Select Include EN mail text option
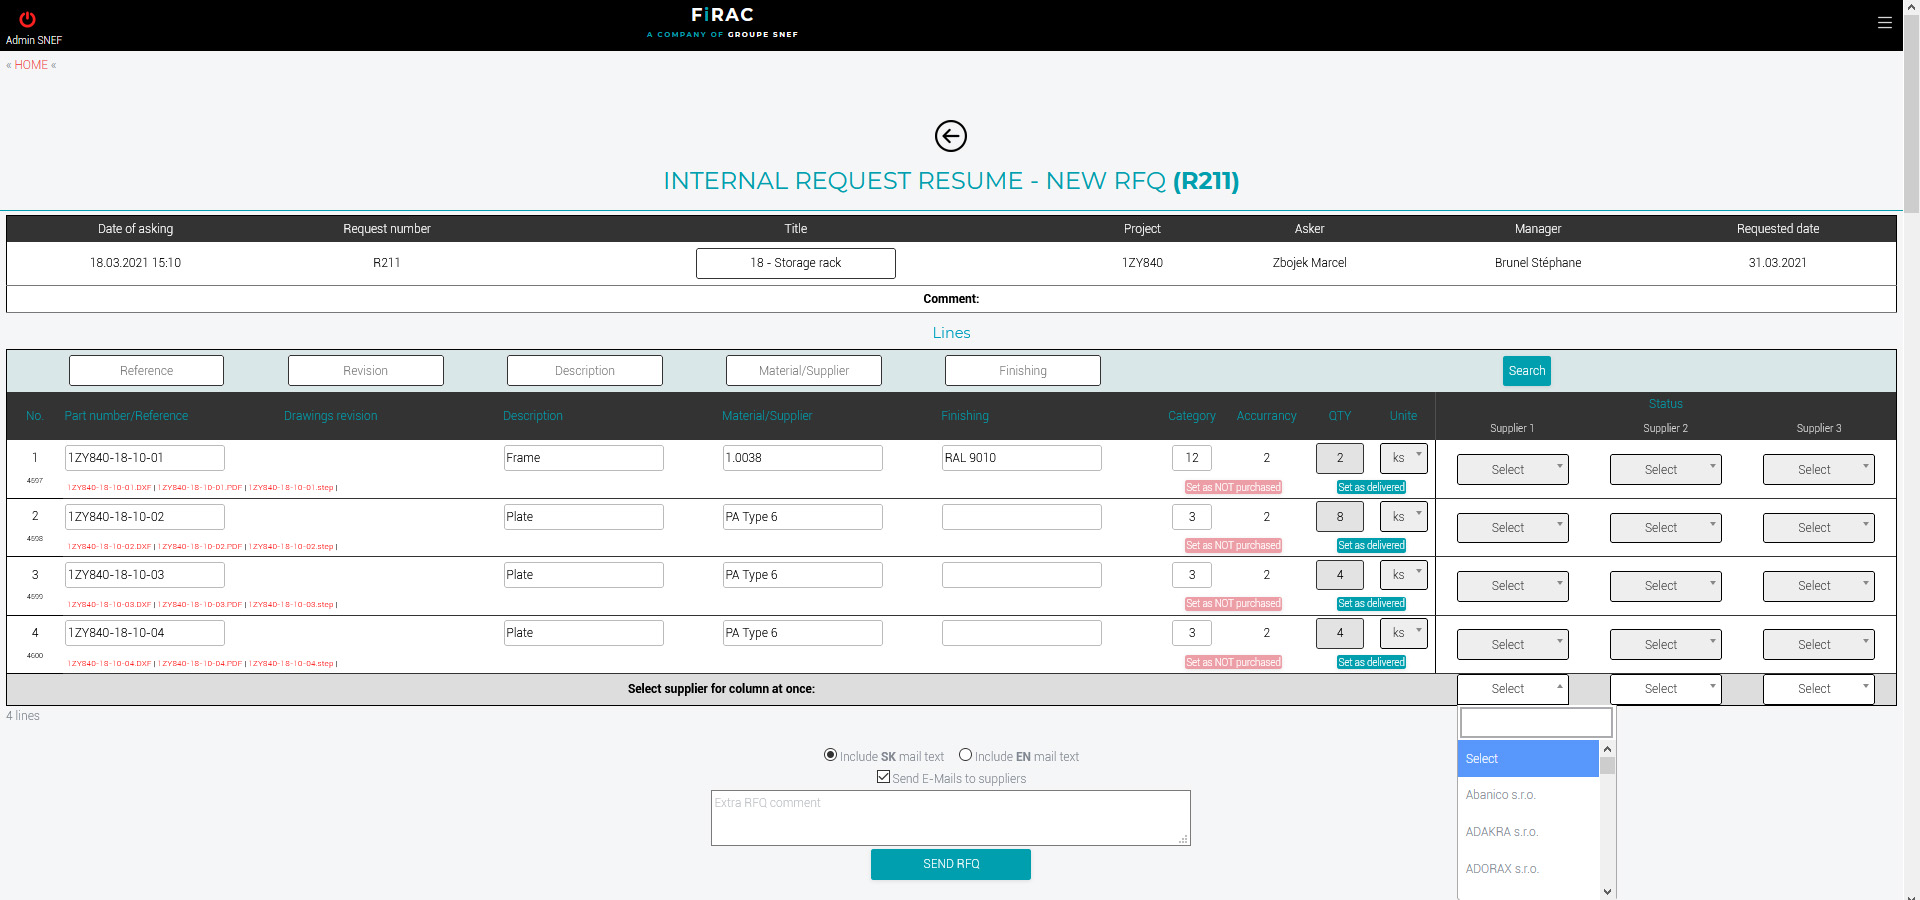 965,755
